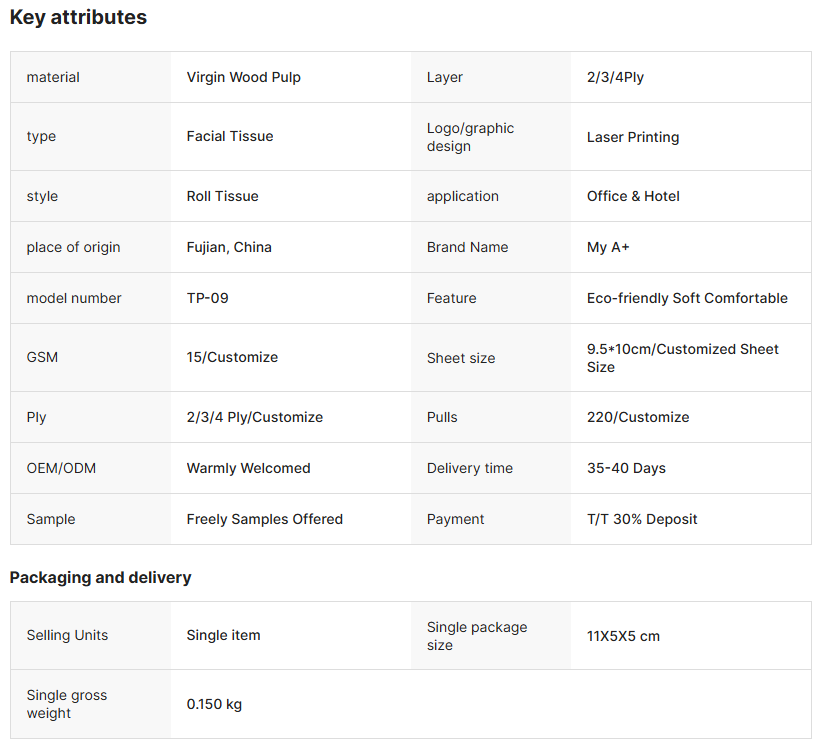Click the 15/Customize GSM value

[232, 357]
